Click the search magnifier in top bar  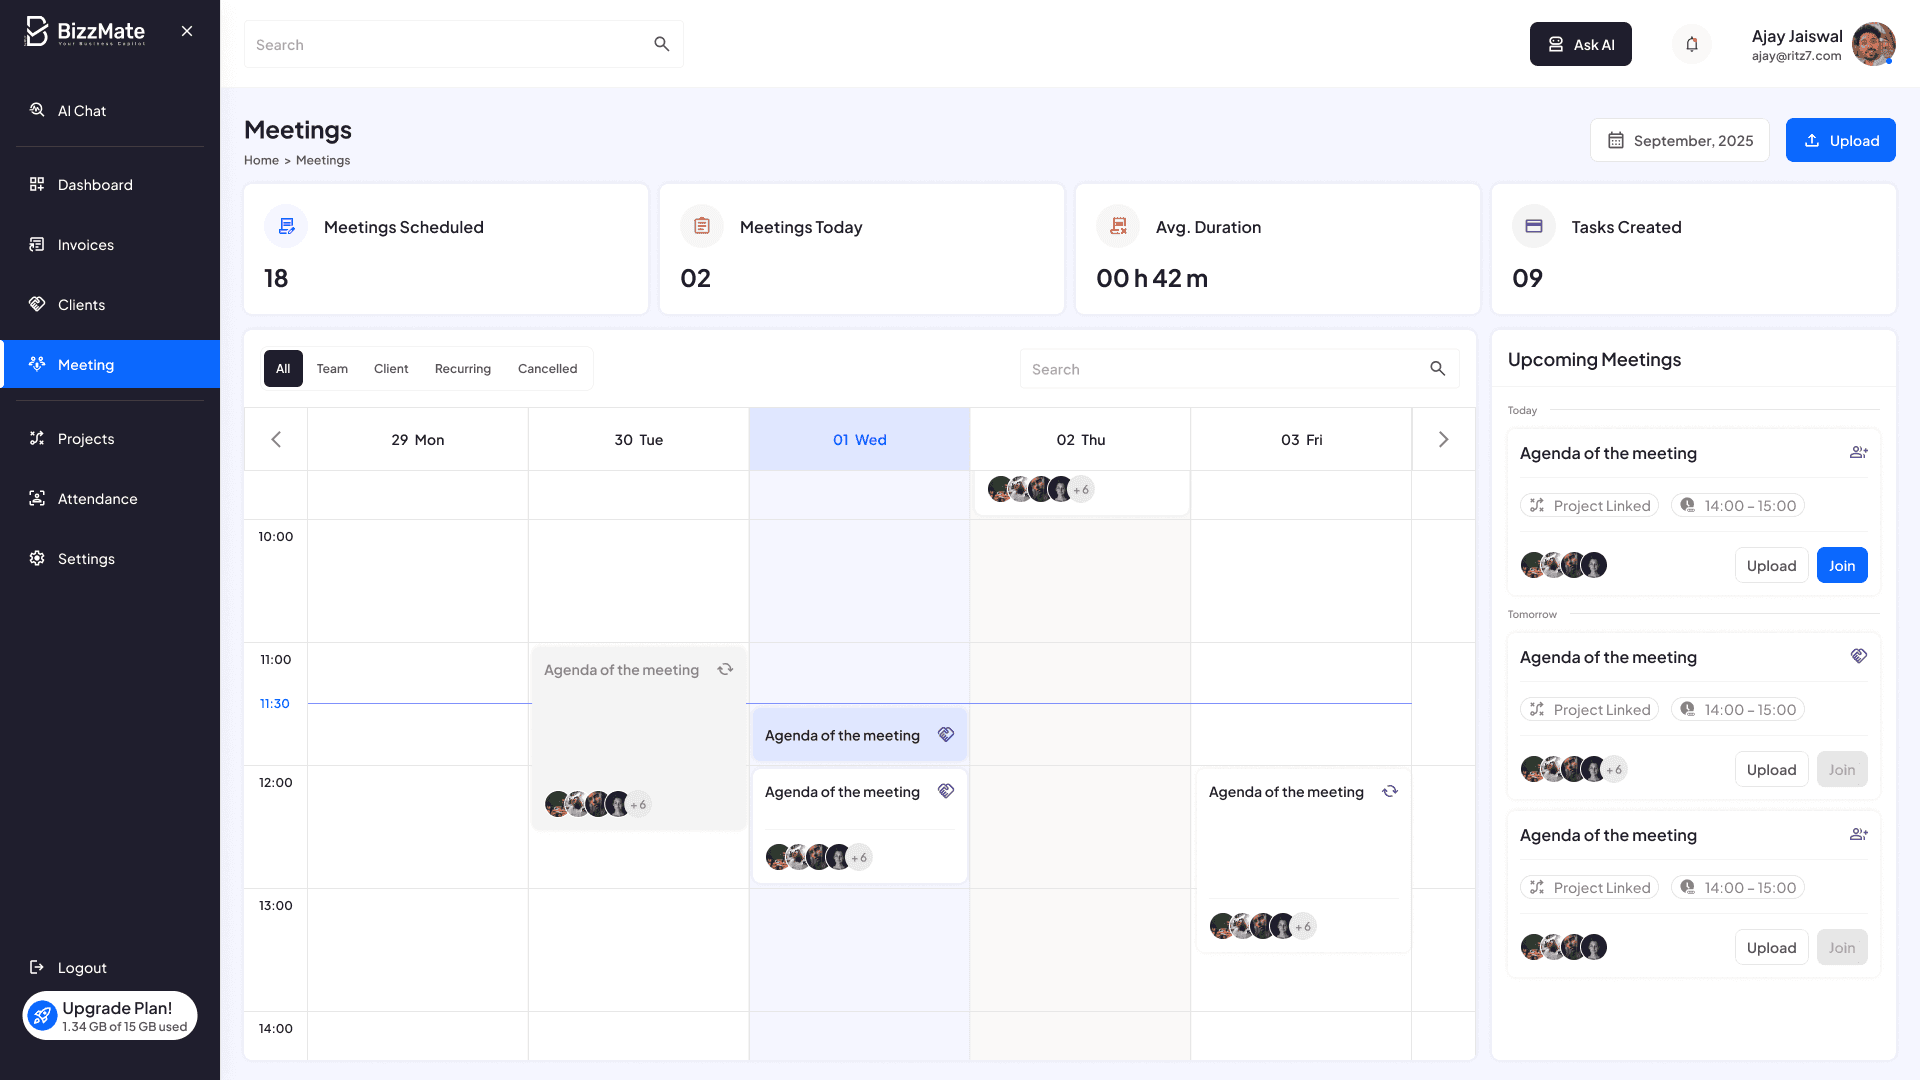point(661,44)
